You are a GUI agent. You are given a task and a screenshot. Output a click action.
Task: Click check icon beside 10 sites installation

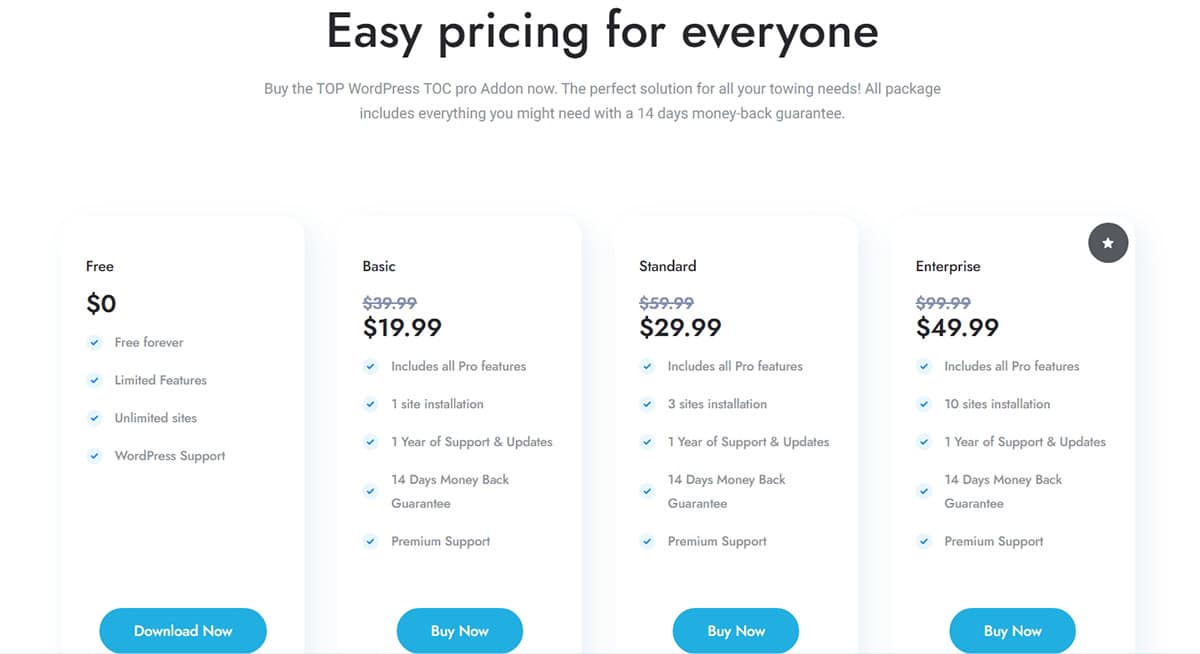[924, 404]
